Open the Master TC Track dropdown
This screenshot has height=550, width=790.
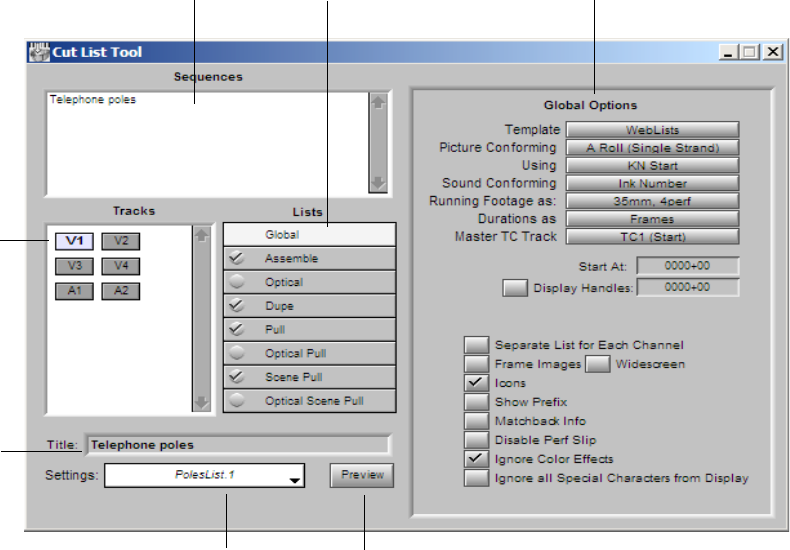pyautogui.click(x=652, y=237)
